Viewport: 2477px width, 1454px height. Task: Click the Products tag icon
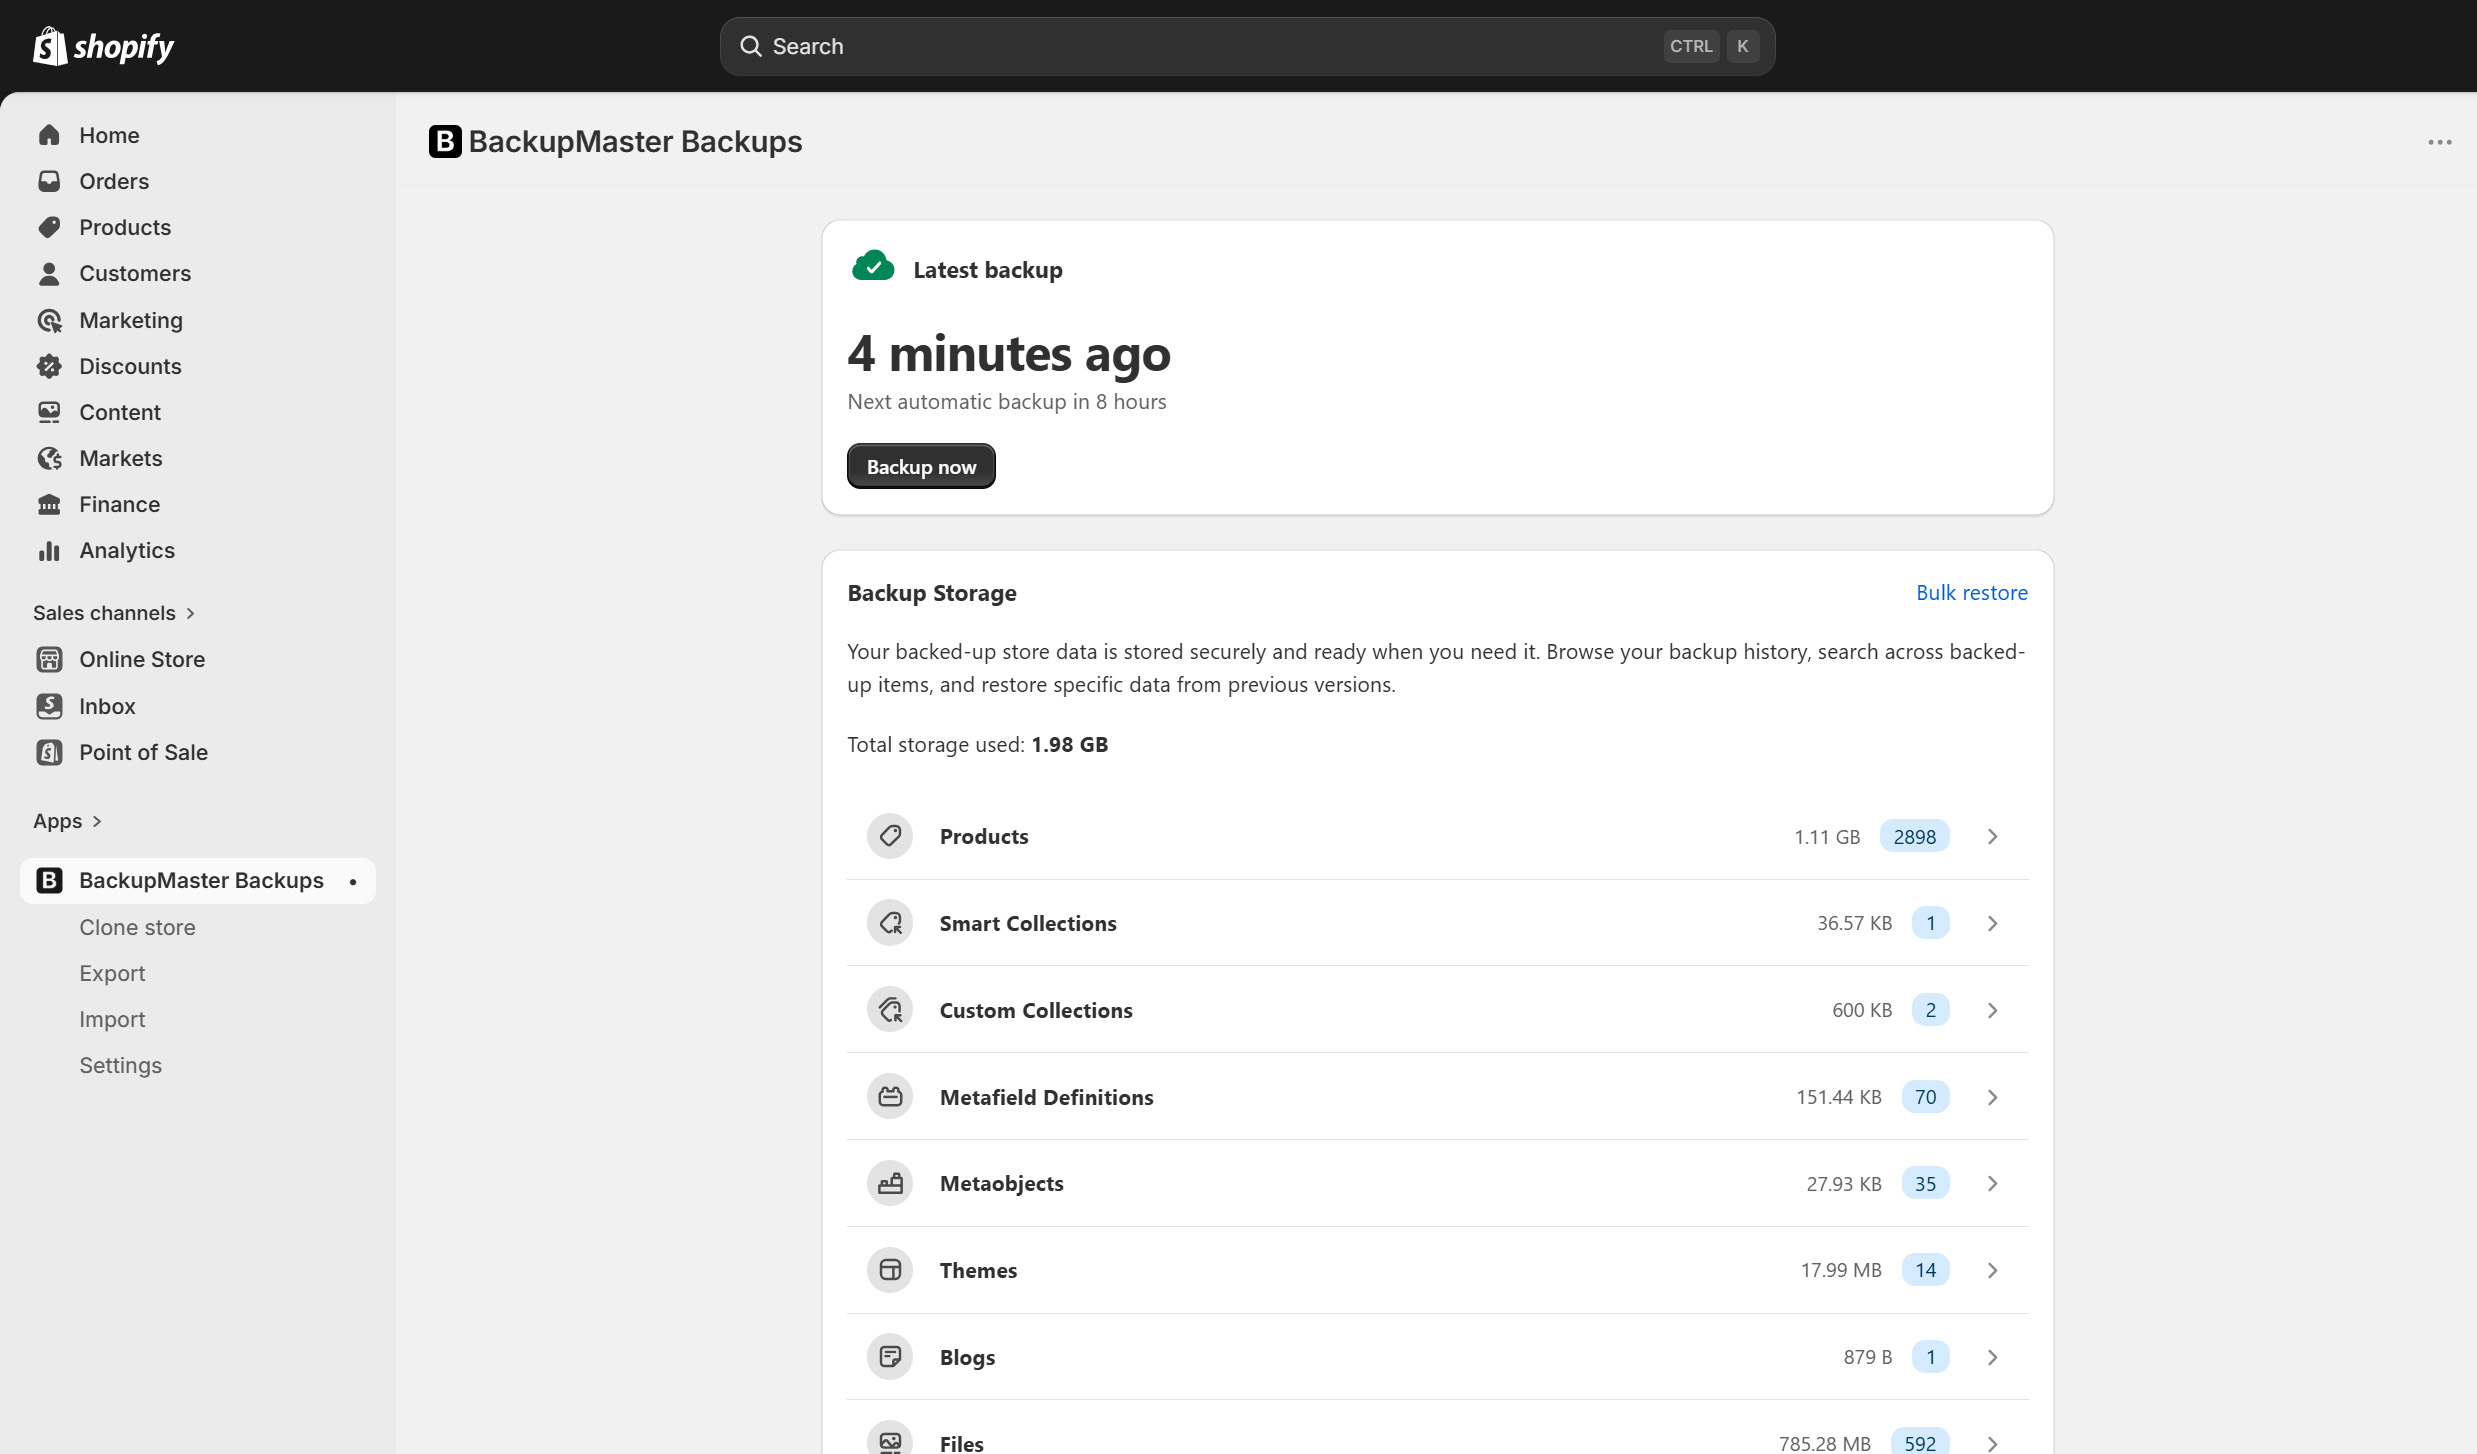[x=49, y=227]
